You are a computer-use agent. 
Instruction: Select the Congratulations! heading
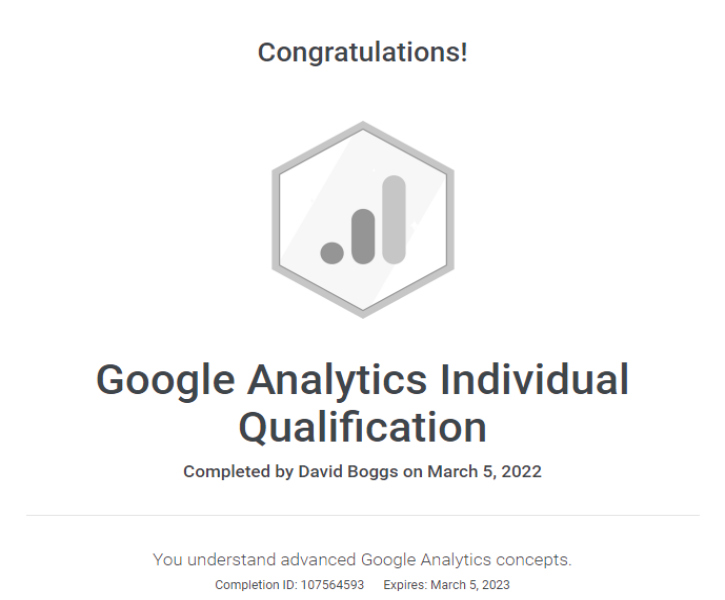(363, 52)
